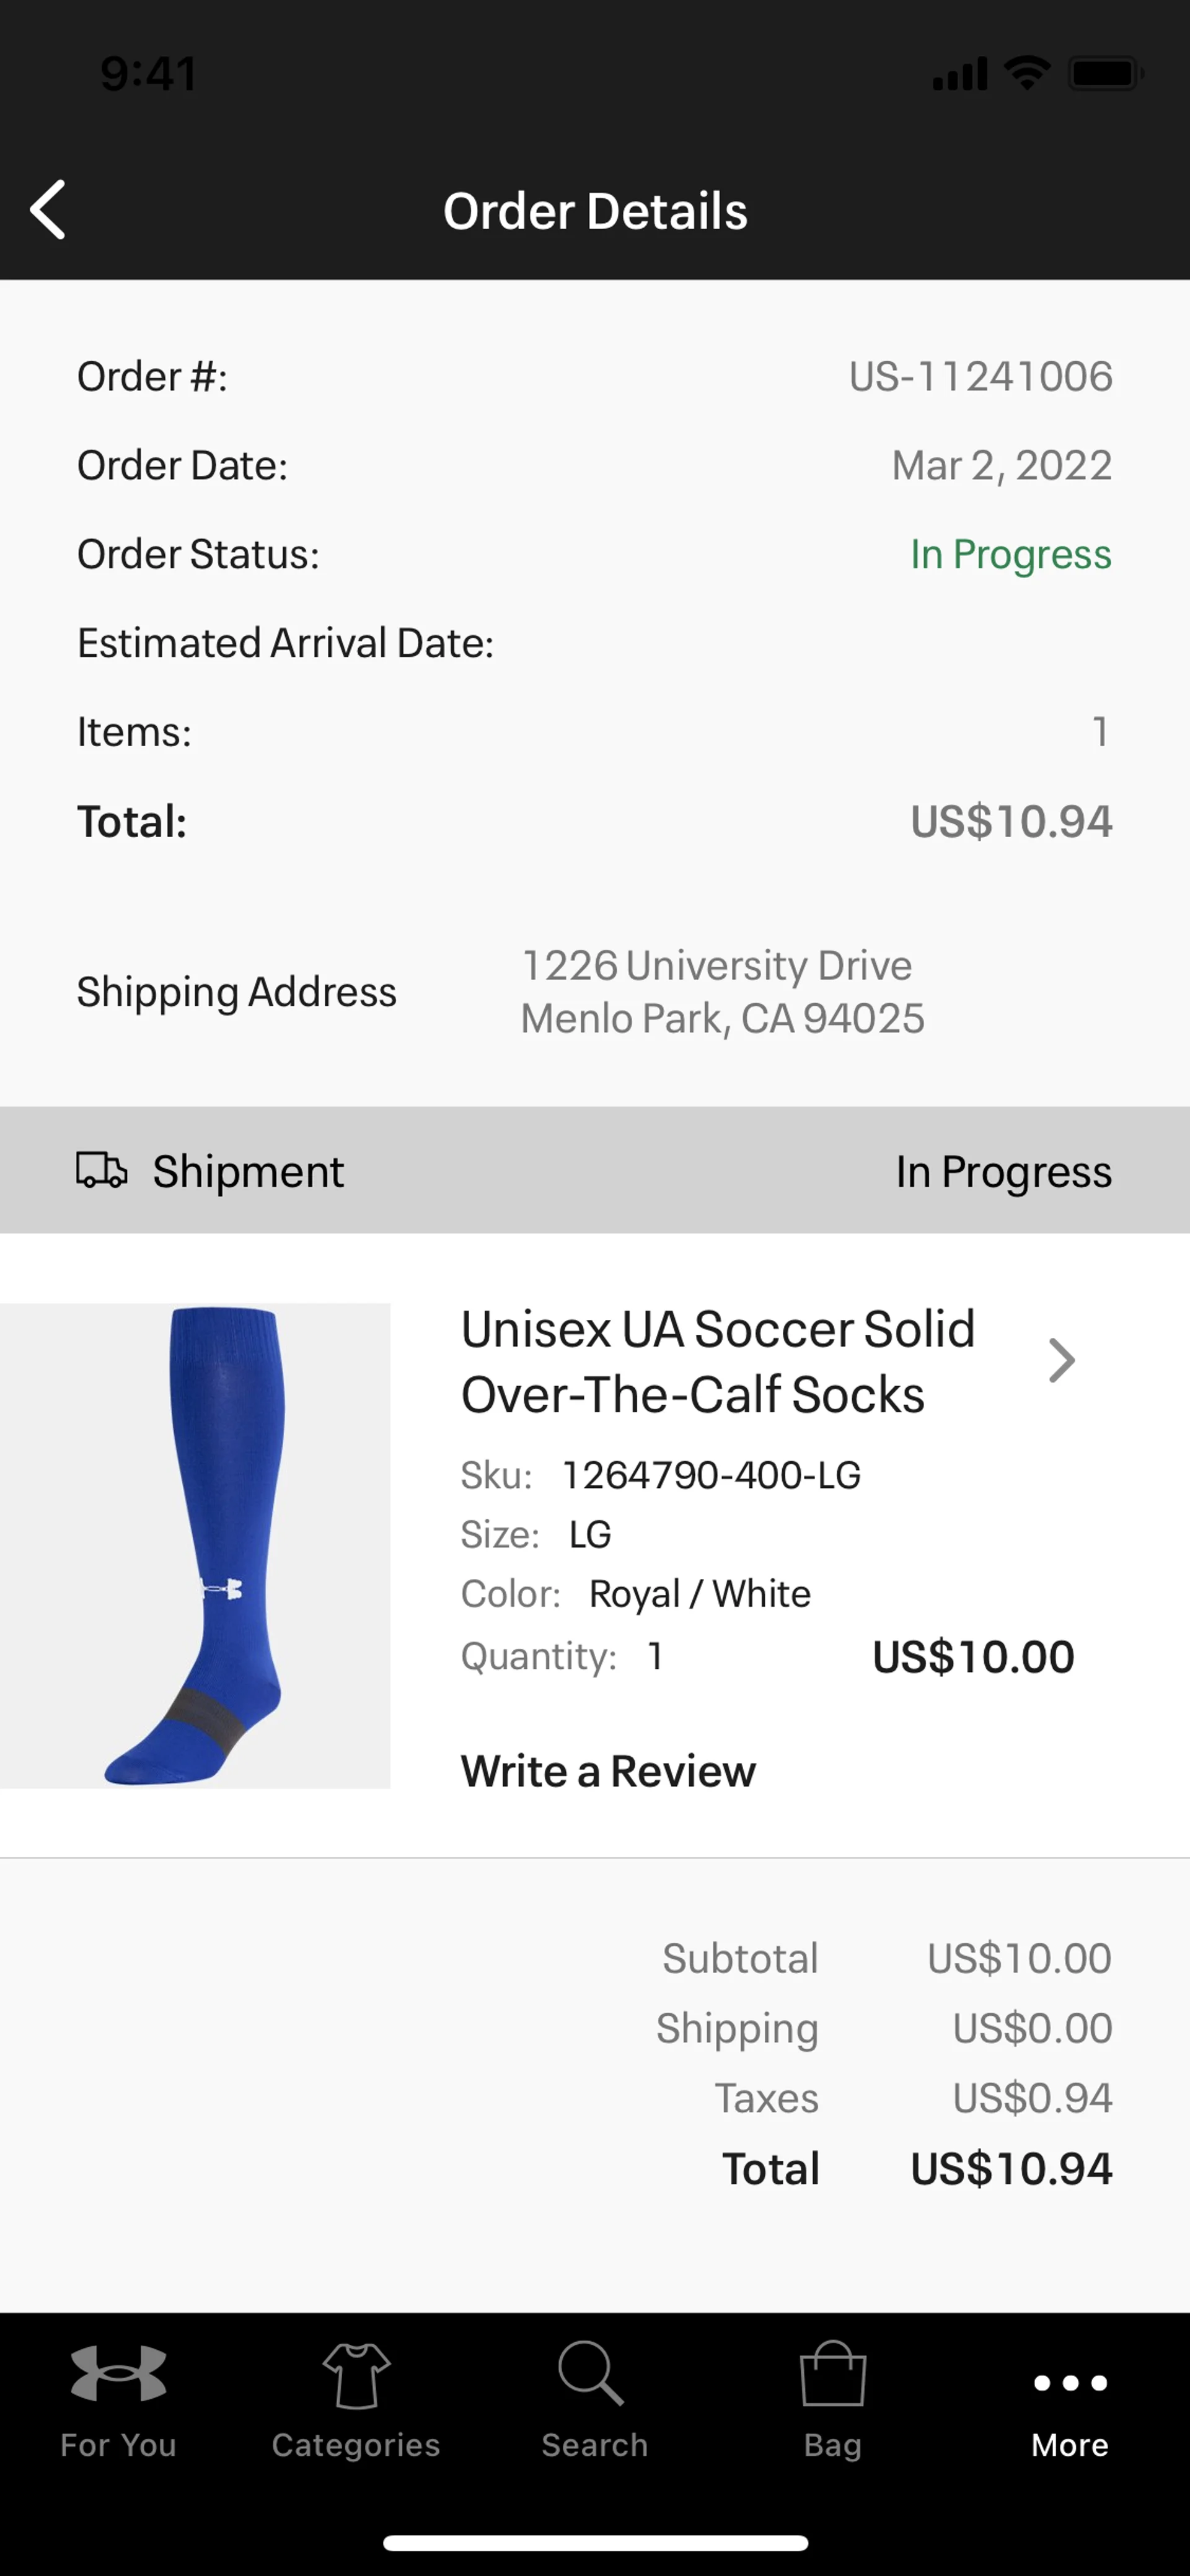Tap the More three-dots icon

(1070, 2382)
